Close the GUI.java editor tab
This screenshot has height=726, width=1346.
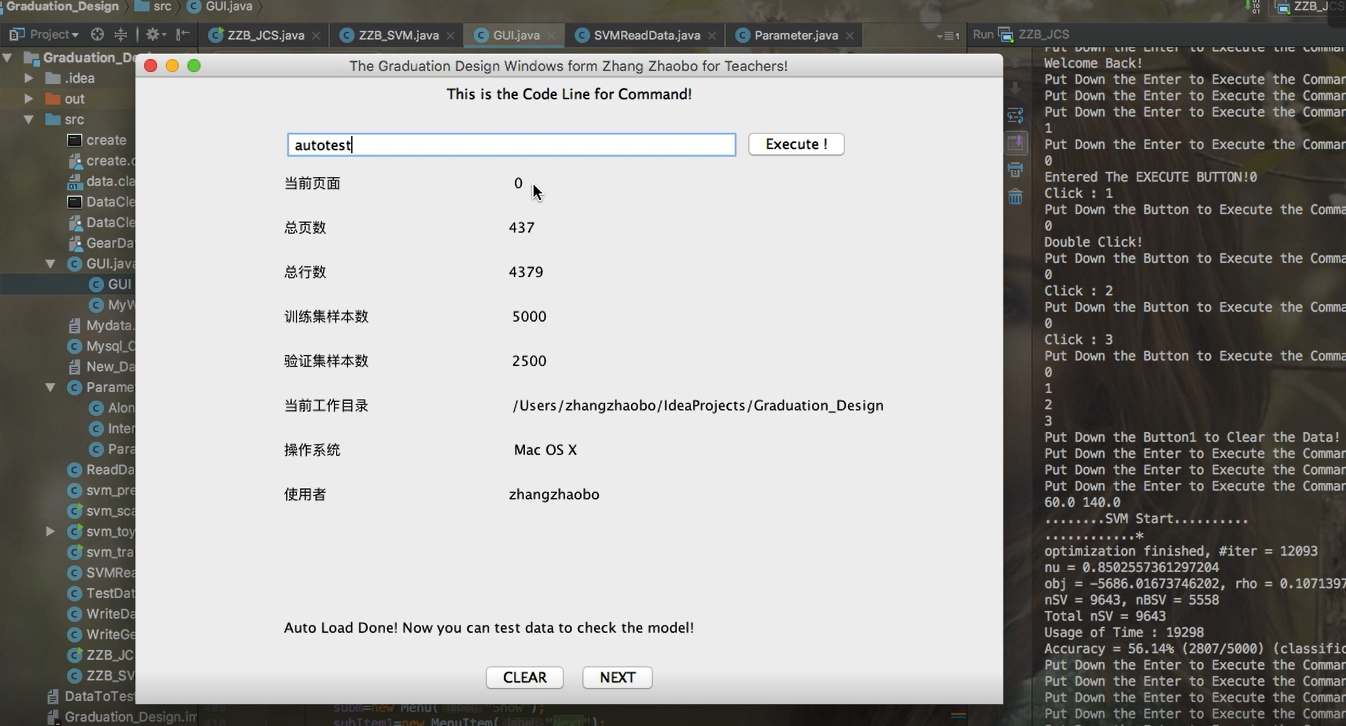pos(551,35)
